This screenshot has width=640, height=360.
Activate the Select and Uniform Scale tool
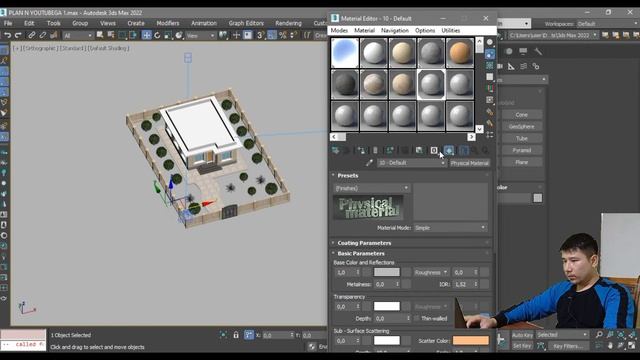tap(168, 36)
